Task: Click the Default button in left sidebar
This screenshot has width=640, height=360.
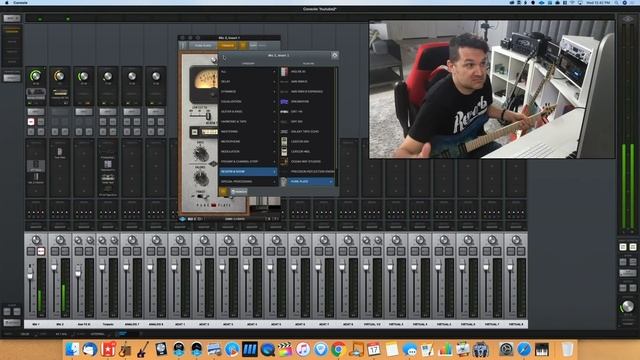Action: tap(11, 78)
